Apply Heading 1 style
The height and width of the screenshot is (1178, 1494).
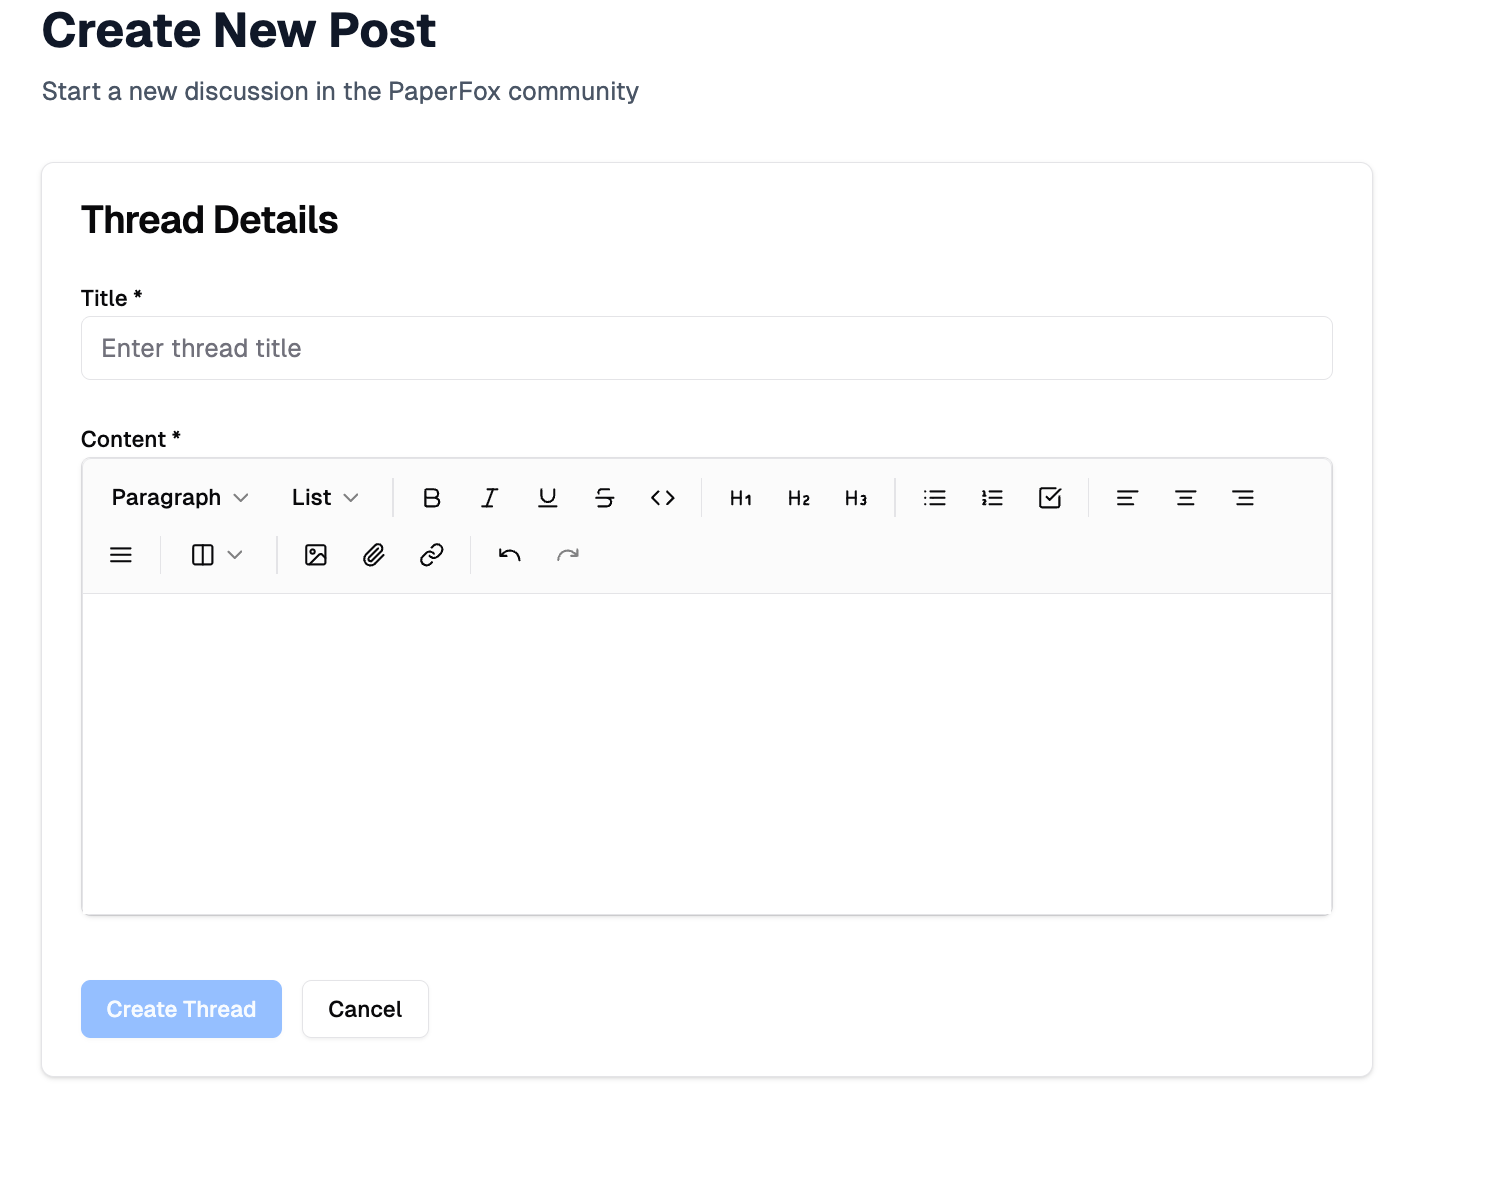point(741,498)
